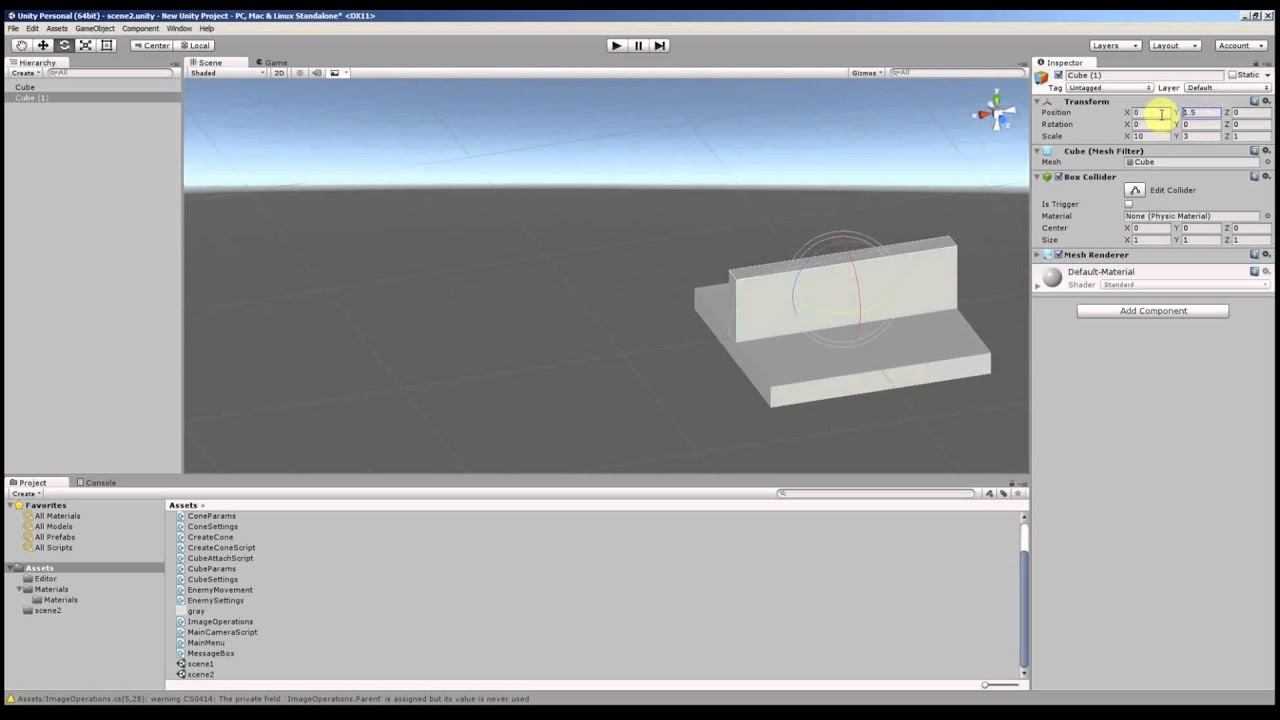This screenshot has width=1280, height=720.
Task: Pause the game preview
Action: coord(638,45)
